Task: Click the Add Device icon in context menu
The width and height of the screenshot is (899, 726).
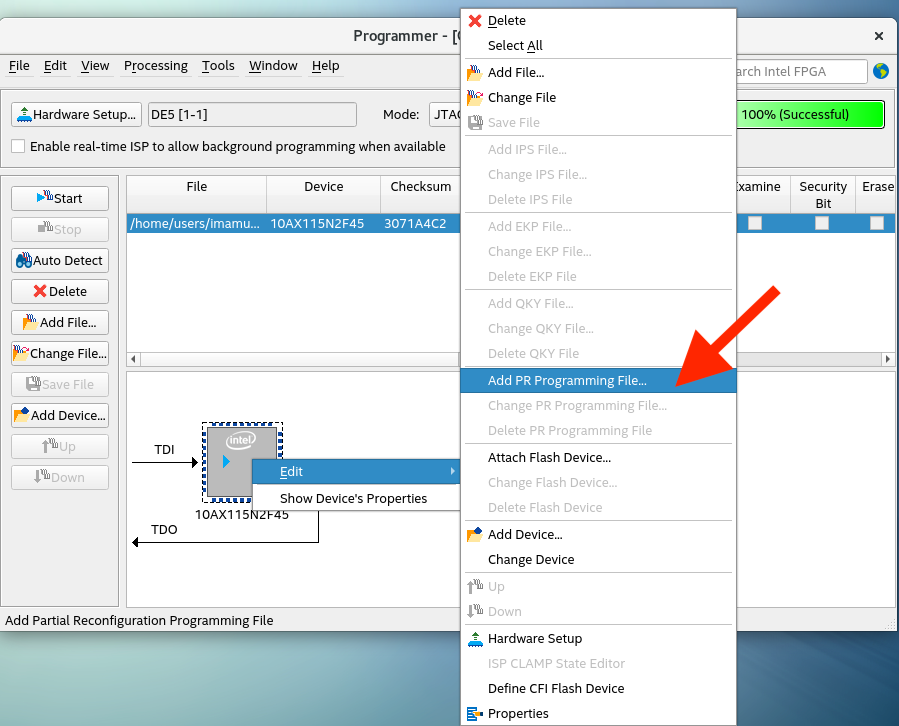Action: [x=475, y=534]
